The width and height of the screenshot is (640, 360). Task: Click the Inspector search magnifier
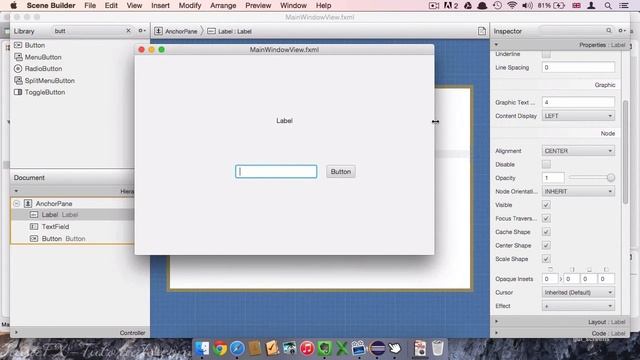(x=609, y=31)
